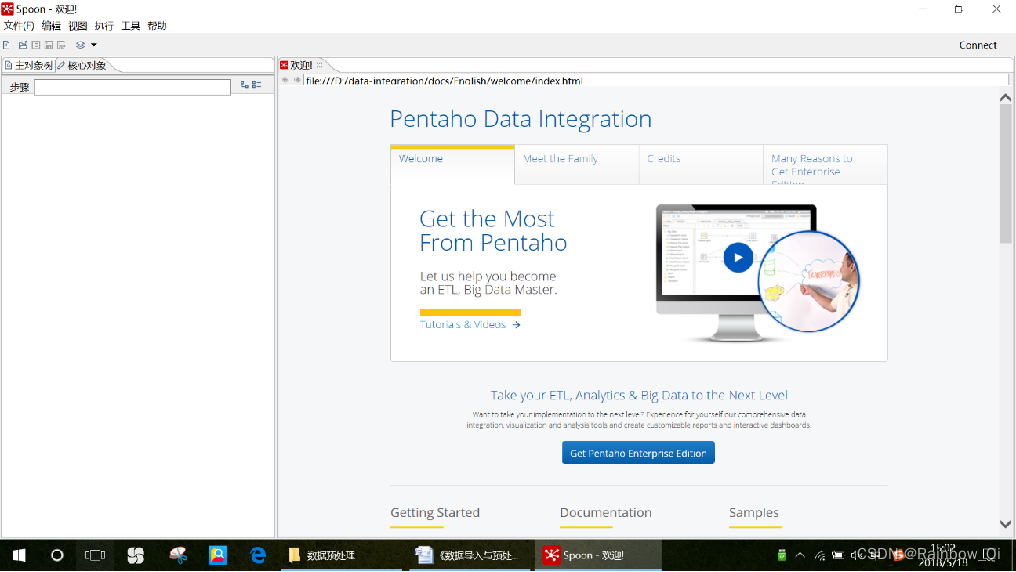Switch to the Word document taskbar item
Image resolution: width=1016 pixels, height=572 pixels.
[471, 555]
